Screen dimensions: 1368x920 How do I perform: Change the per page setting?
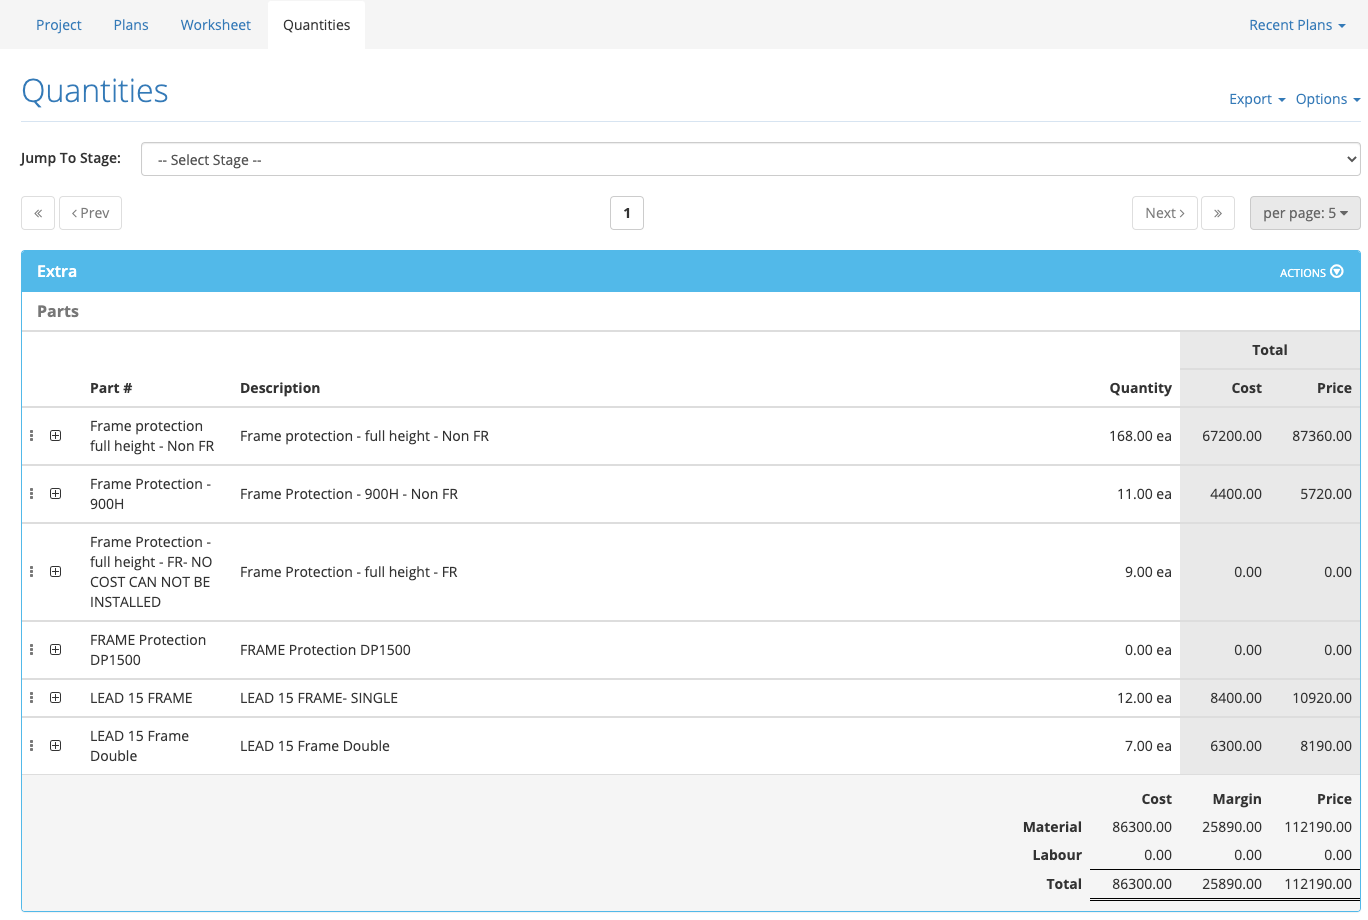point(1305,213)
